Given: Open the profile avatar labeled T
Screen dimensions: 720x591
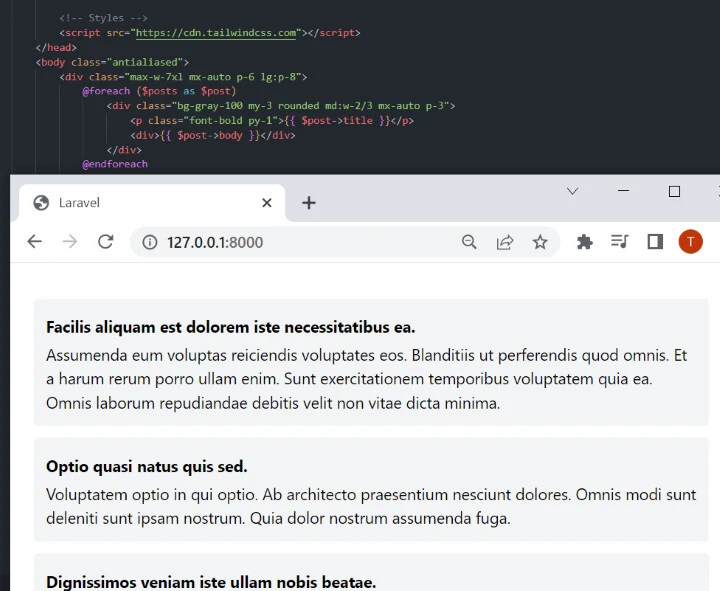Looking at the screenshot, I should (690, 242).
